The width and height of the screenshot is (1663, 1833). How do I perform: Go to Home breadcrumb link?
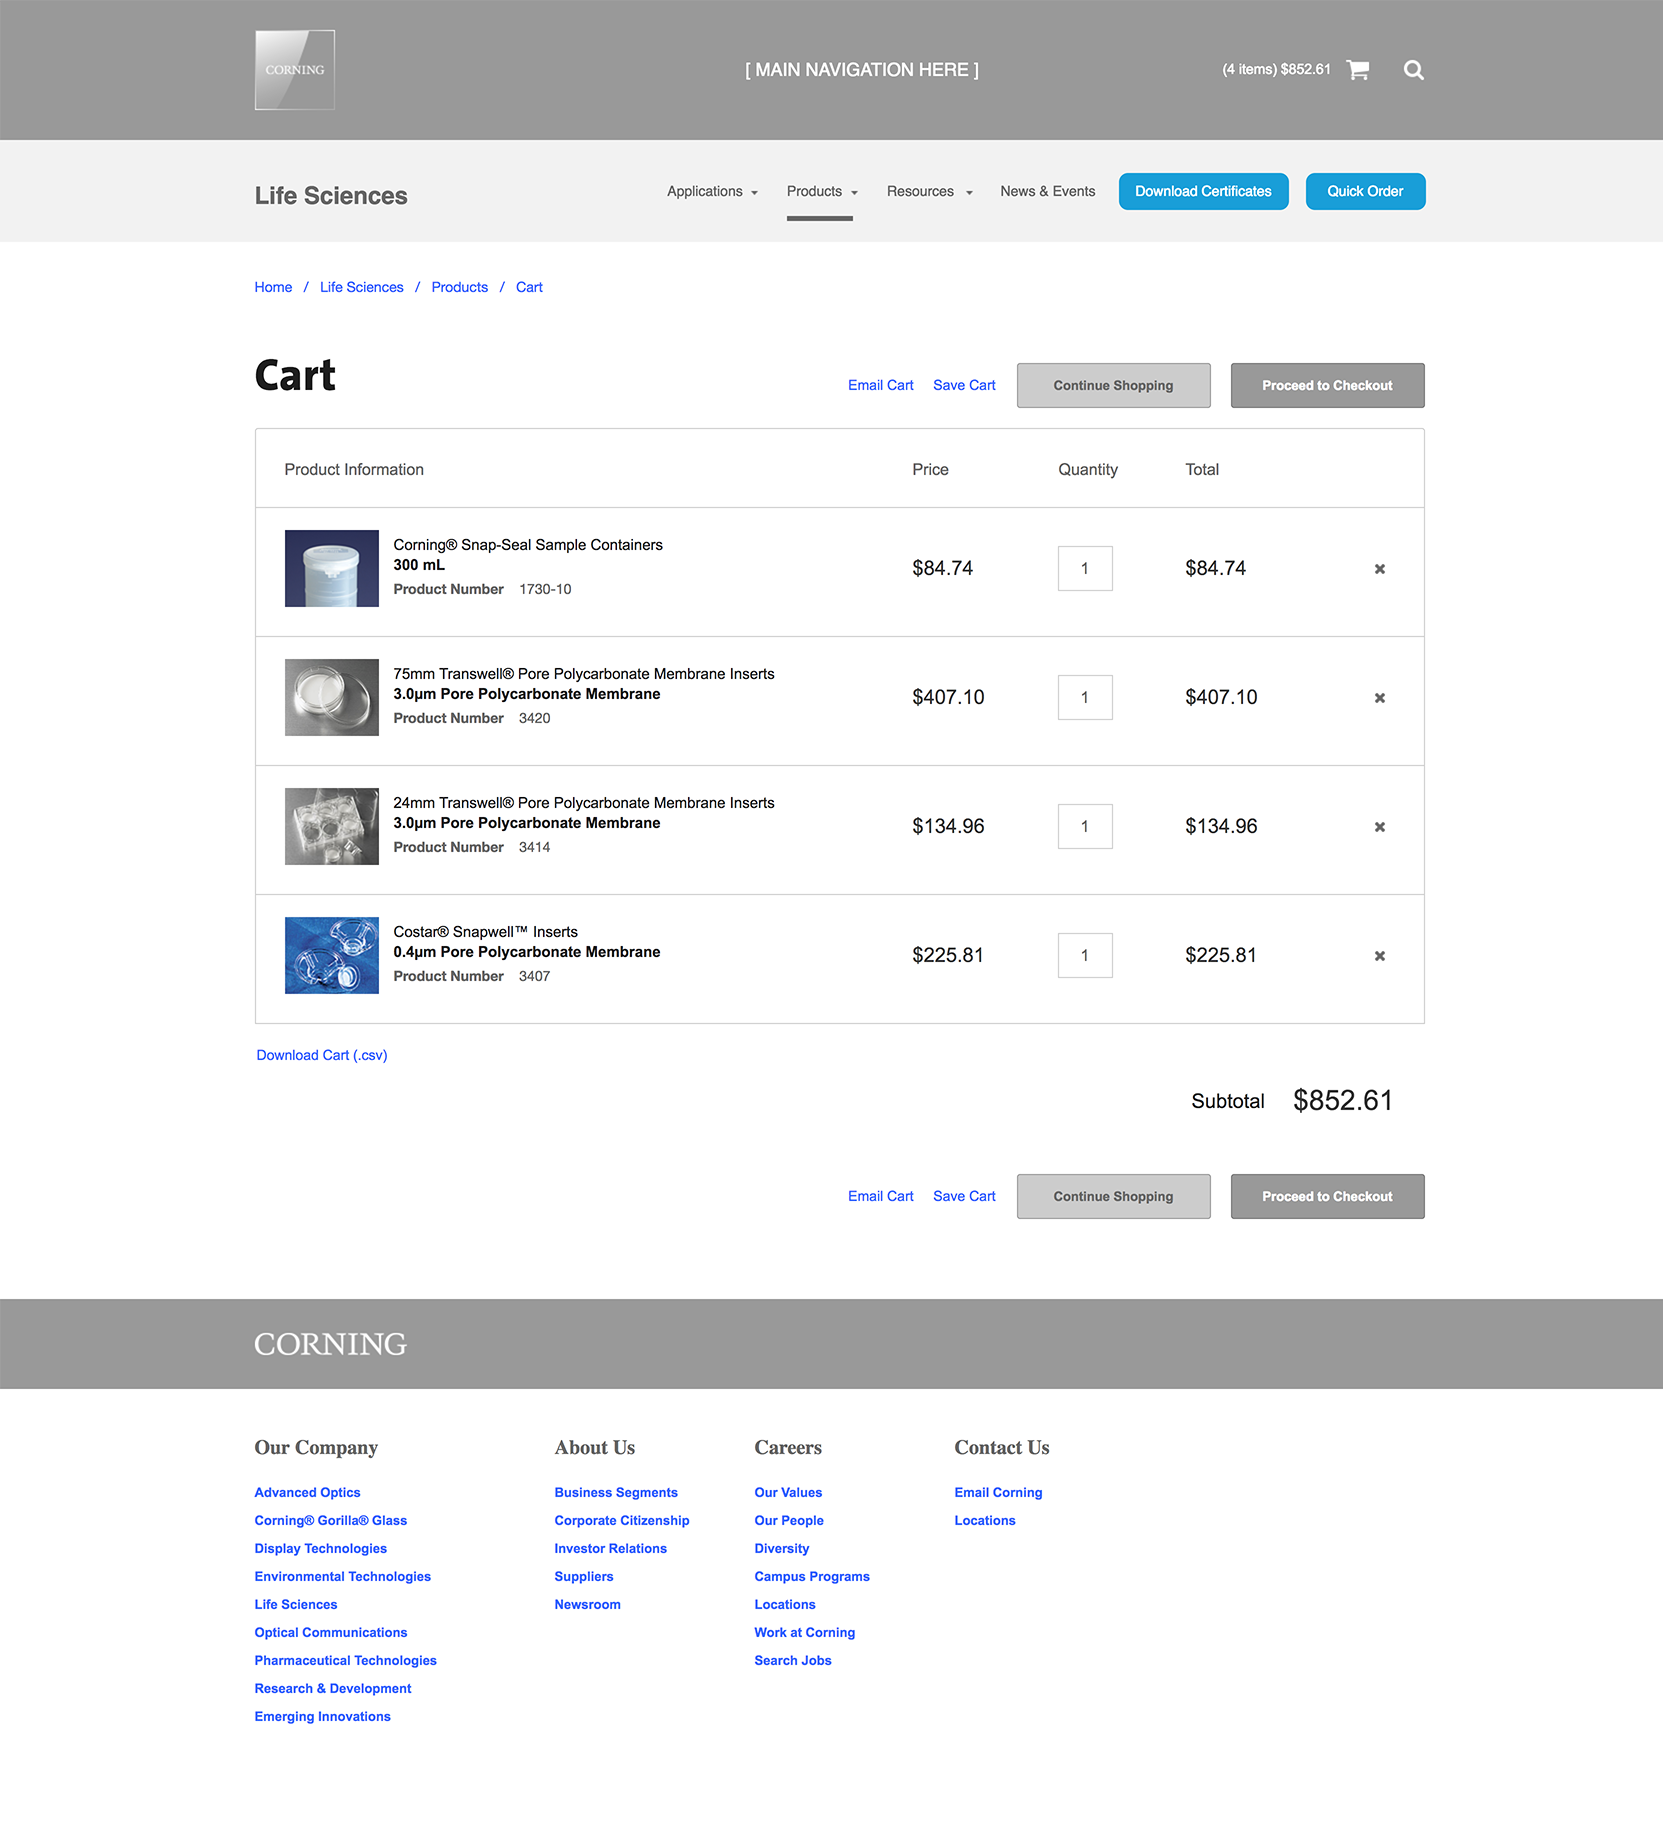273,287
